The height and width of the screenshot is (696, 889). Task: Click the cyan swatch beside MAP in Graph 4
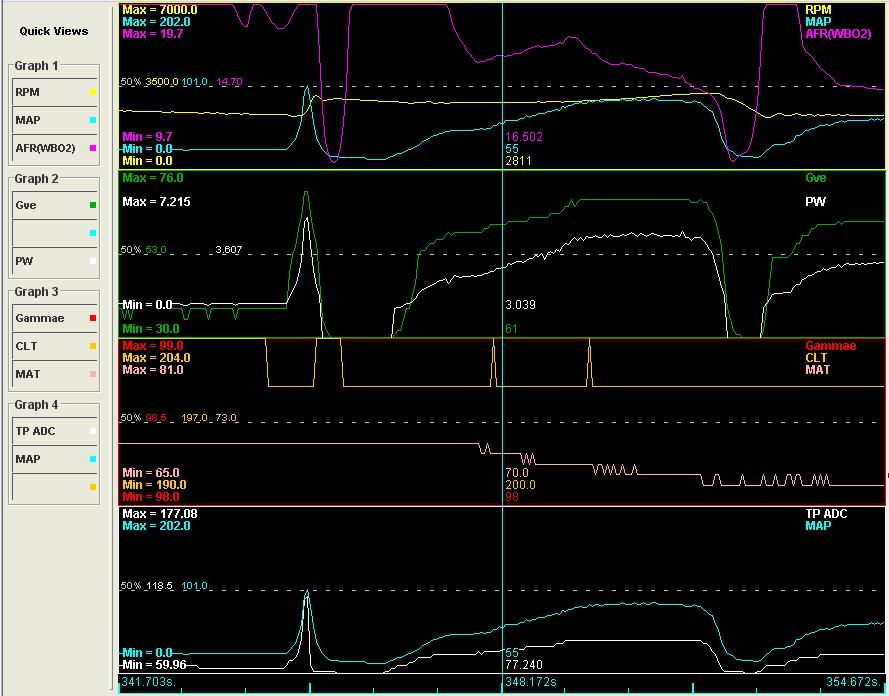(92, 459)
